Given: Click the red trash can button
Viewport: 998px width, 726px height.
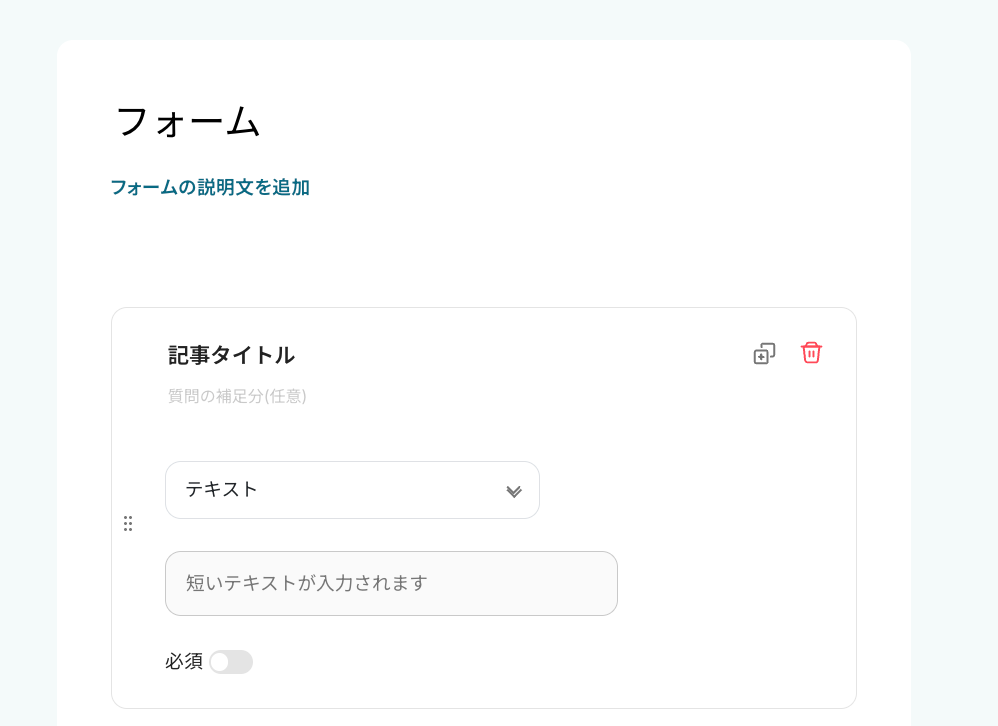Looking at the screenshot, I should pyautogui.click(x=811, y=353).
